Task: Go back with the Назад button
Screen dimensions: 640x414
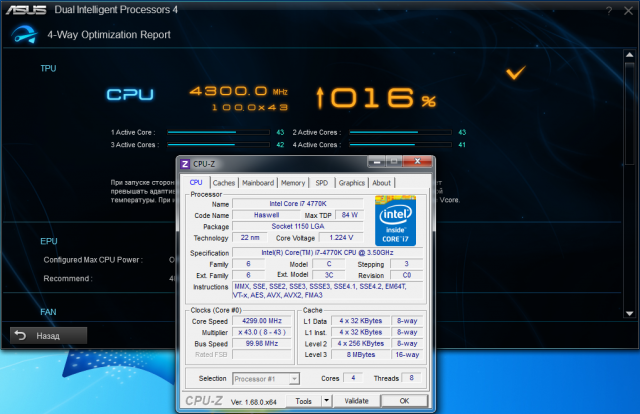Action: point(49,336)
